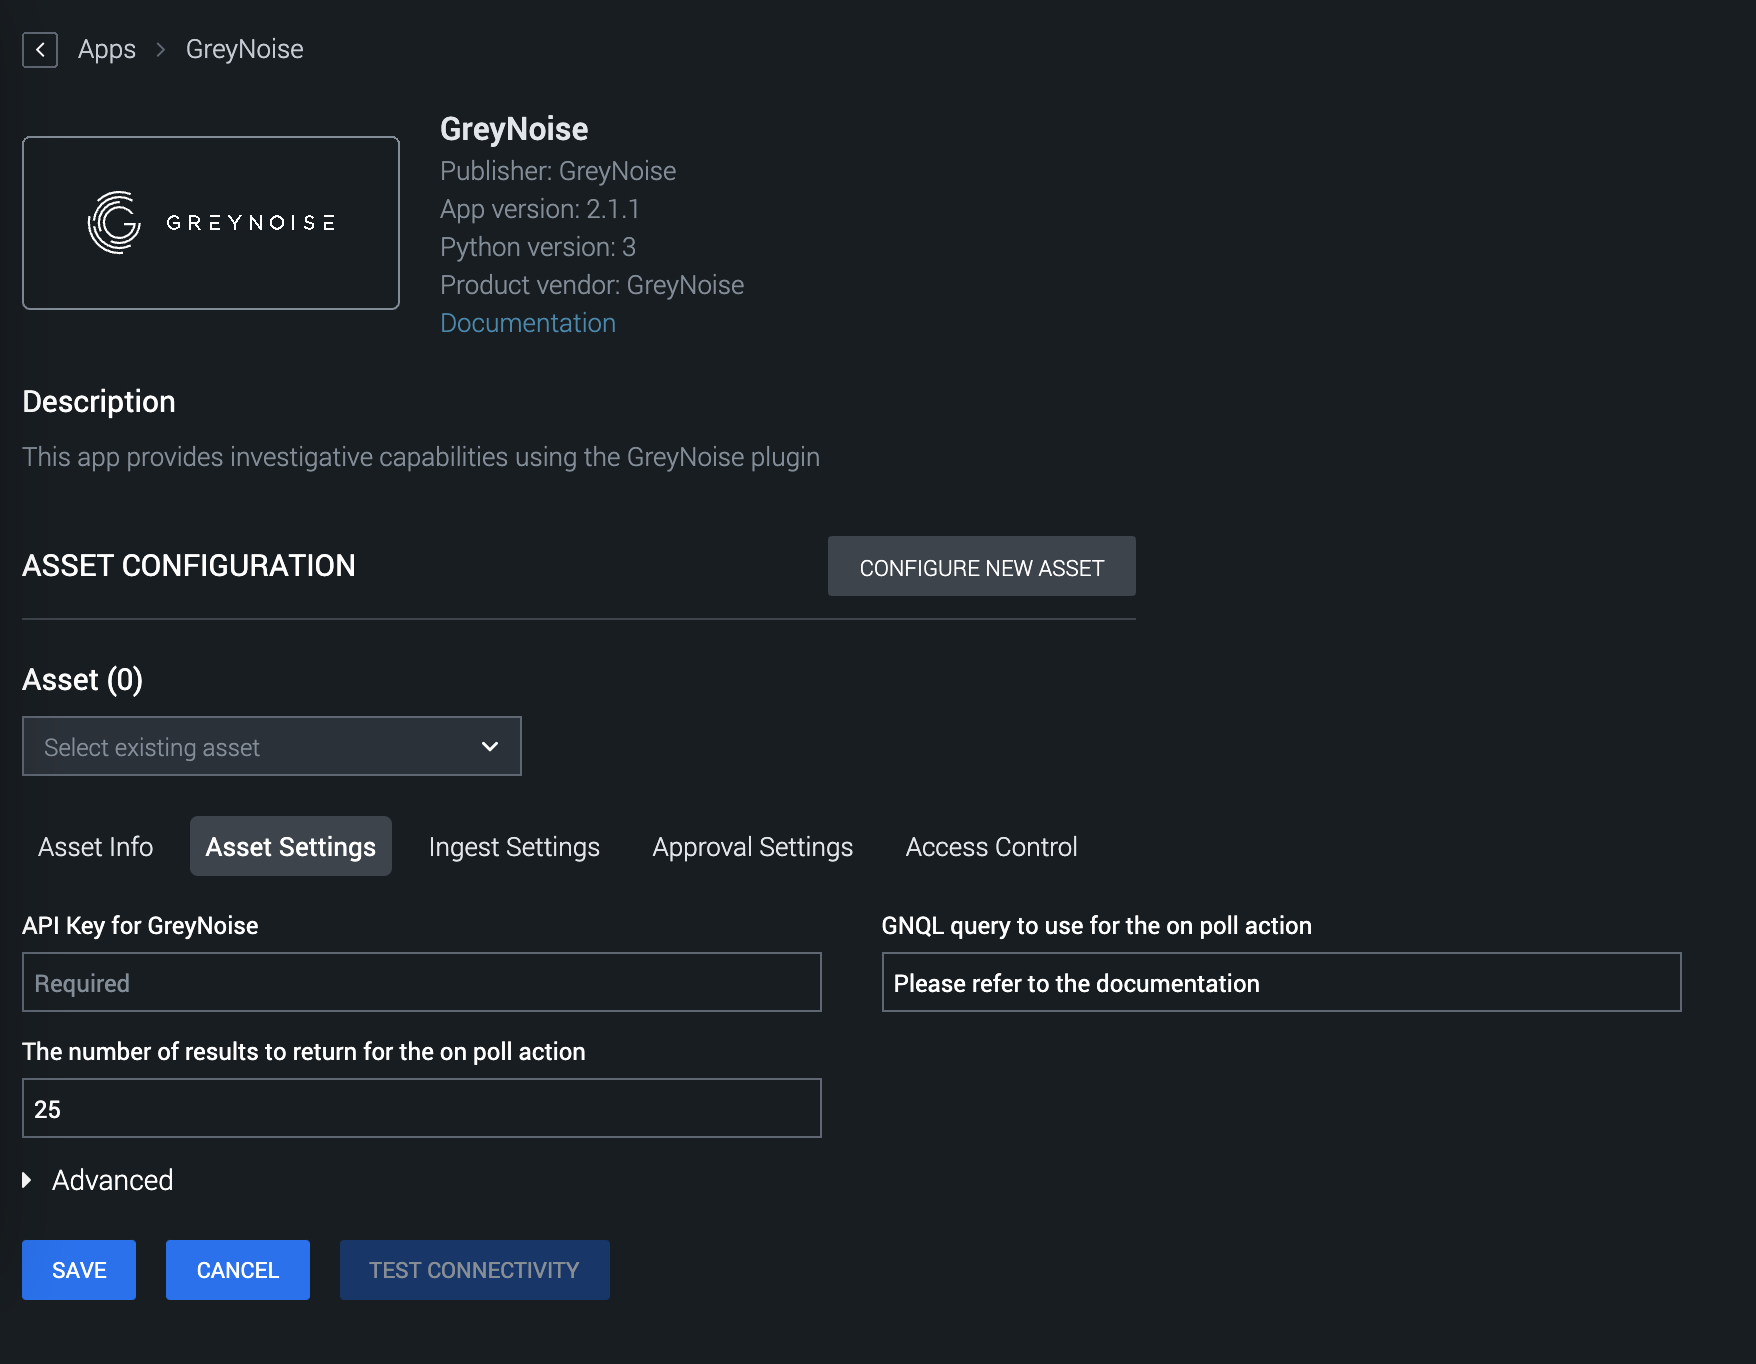Go to Apps breadcrumb

tap(107, 49)
